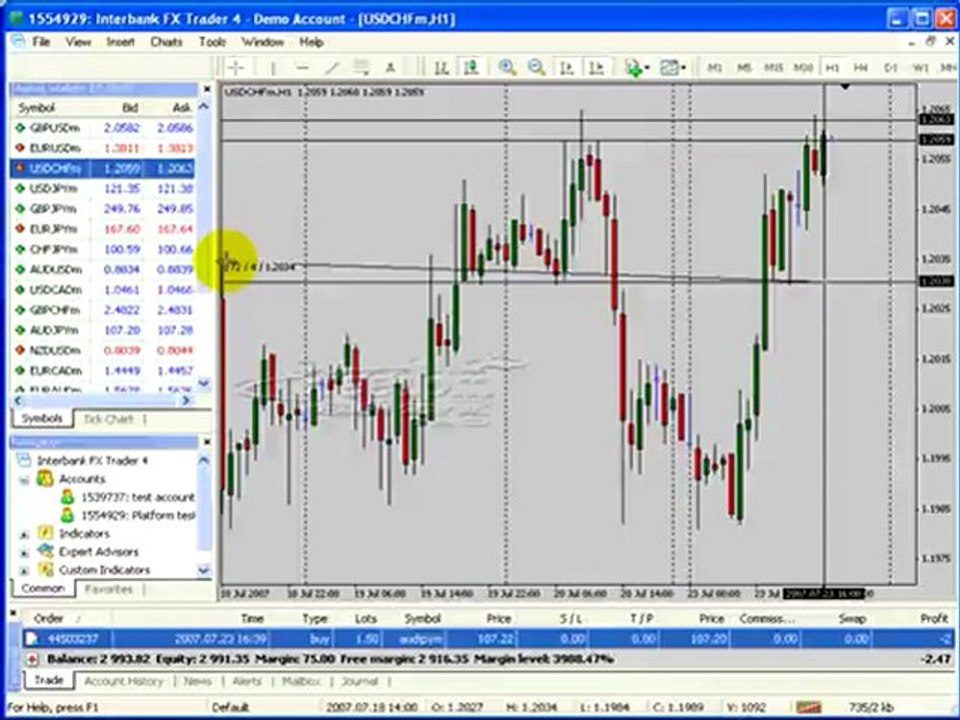The image size is (960, 720).
Task: Sort orders by Lots column header
Action: (366, 618)
